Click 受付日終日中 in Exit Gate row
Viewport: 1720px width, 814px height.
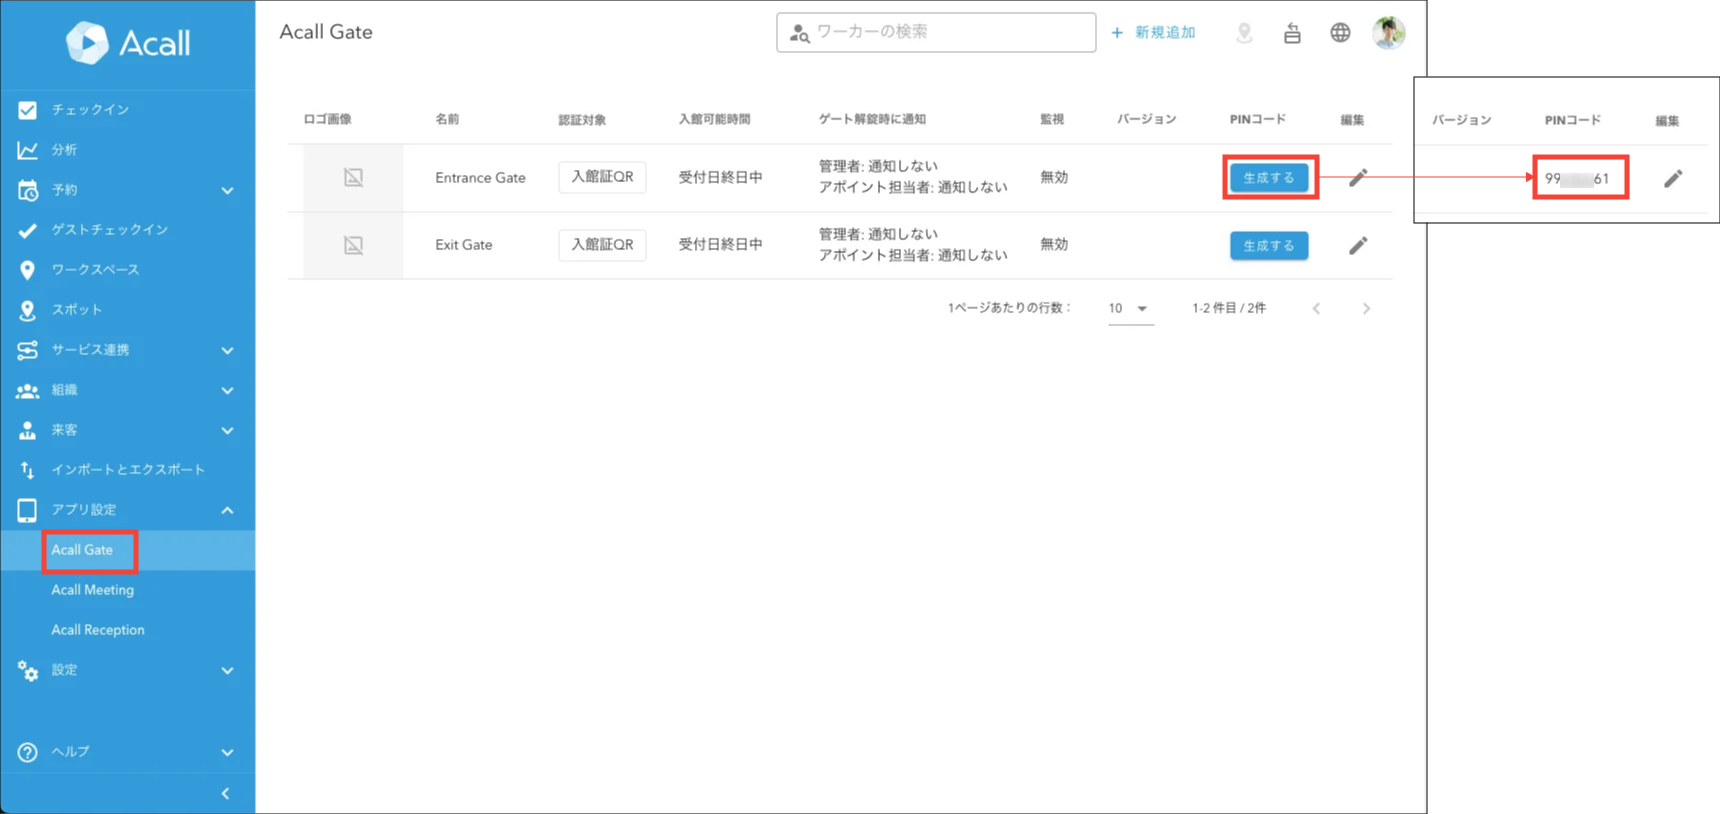pyautogui.click(x=720, y=245)
